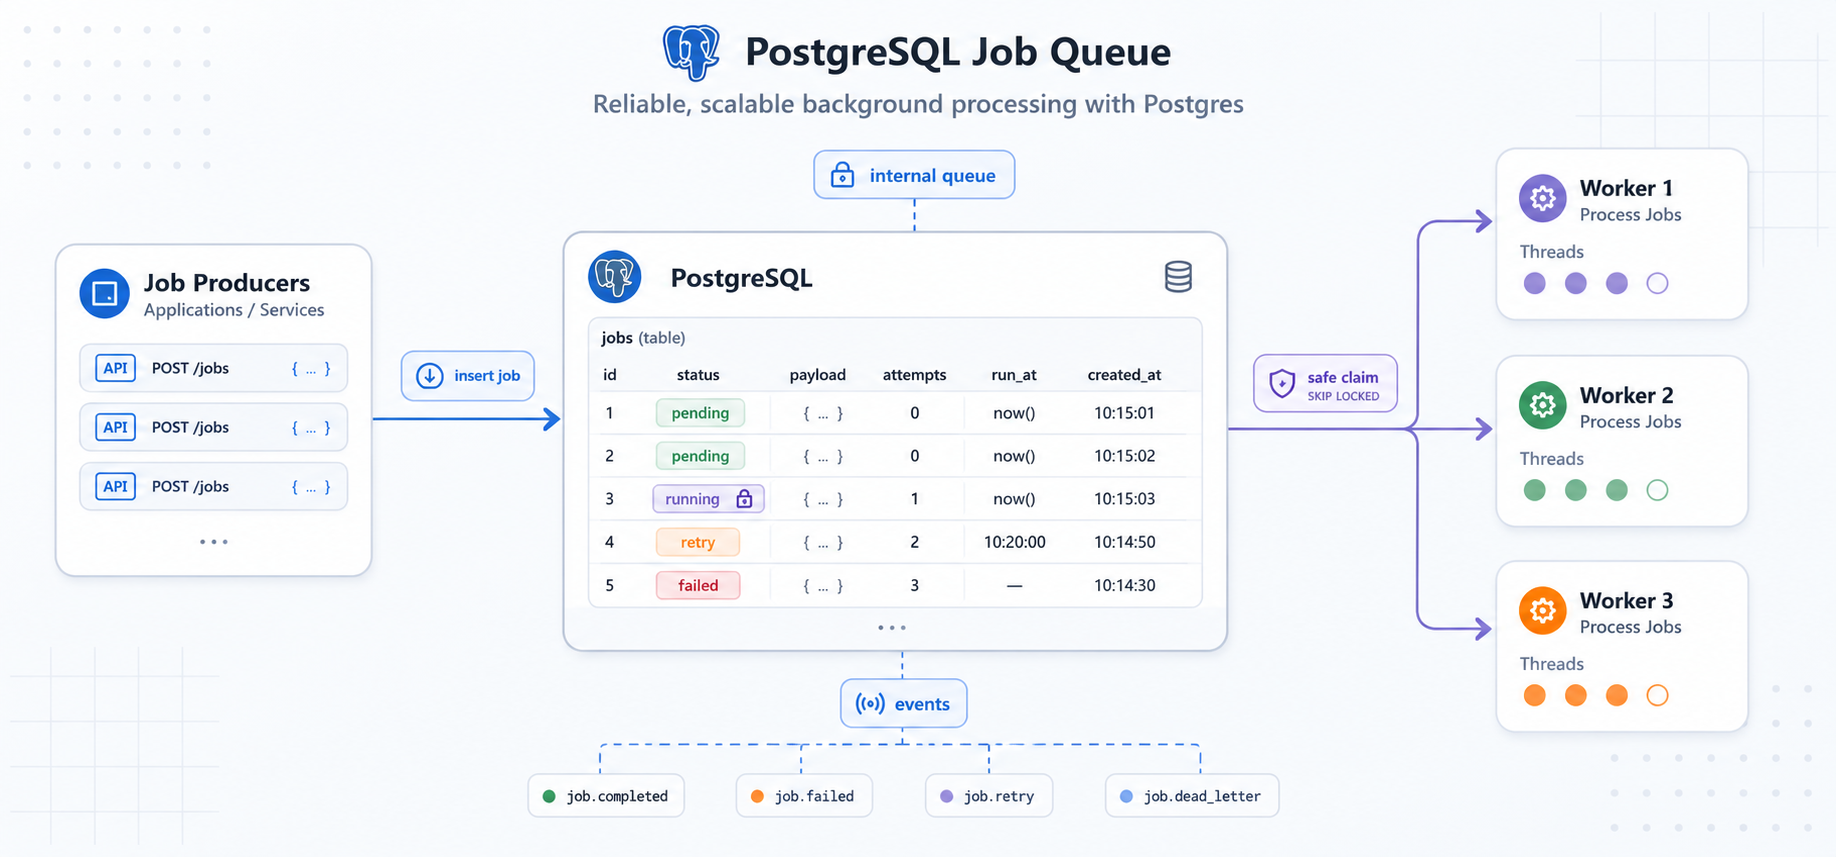Viewport: 1836px width, 857px height.
Task: Click the created_at value "10:15:03"
Action: click(1124, 499)
